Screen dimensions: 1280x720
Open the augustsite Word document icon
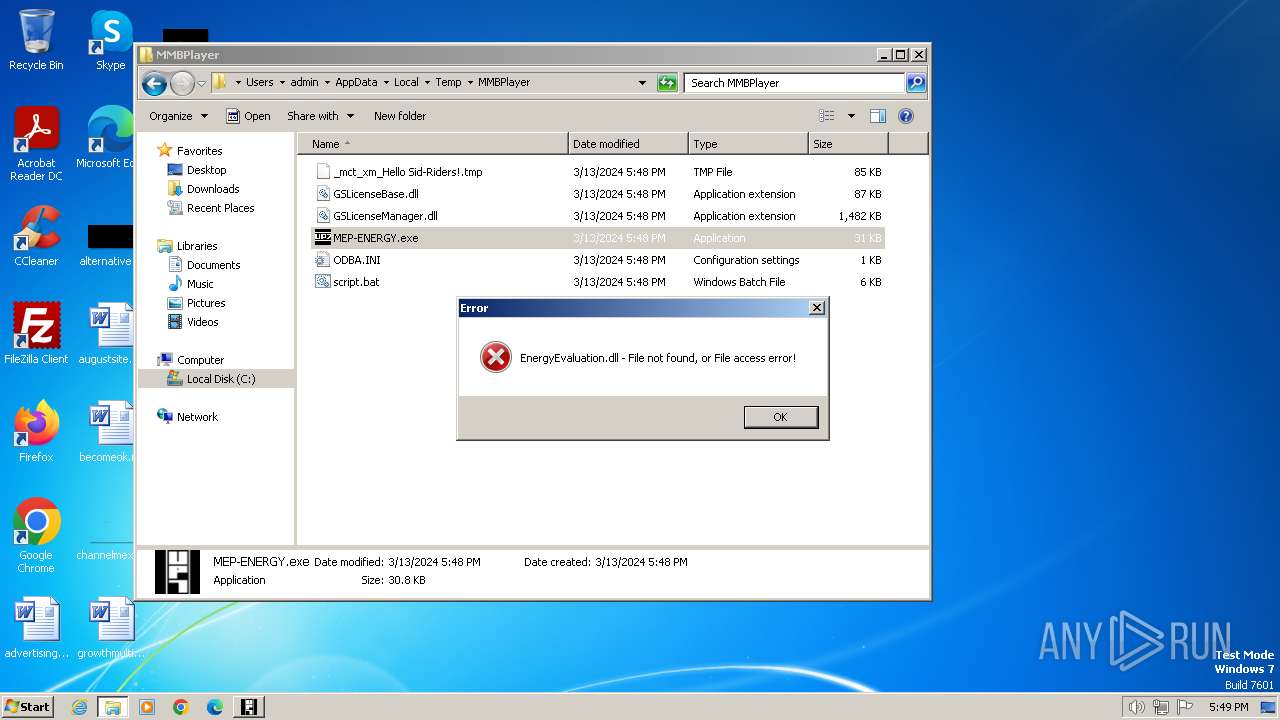tap(110, 334)
